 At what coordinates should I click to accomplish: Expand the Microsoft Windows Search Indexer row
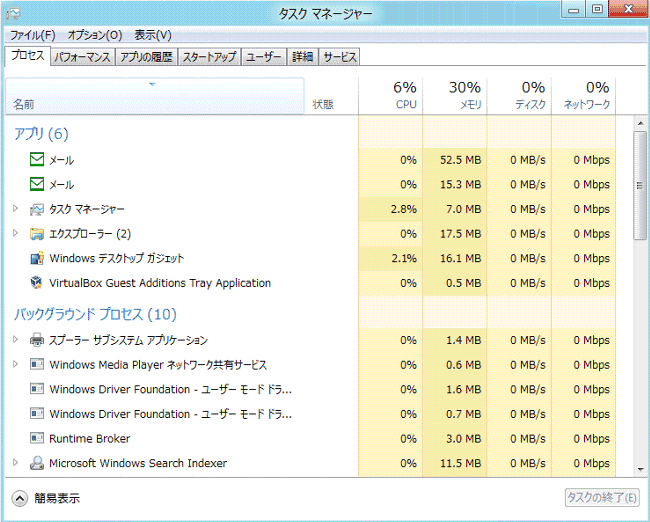(16, 462)
